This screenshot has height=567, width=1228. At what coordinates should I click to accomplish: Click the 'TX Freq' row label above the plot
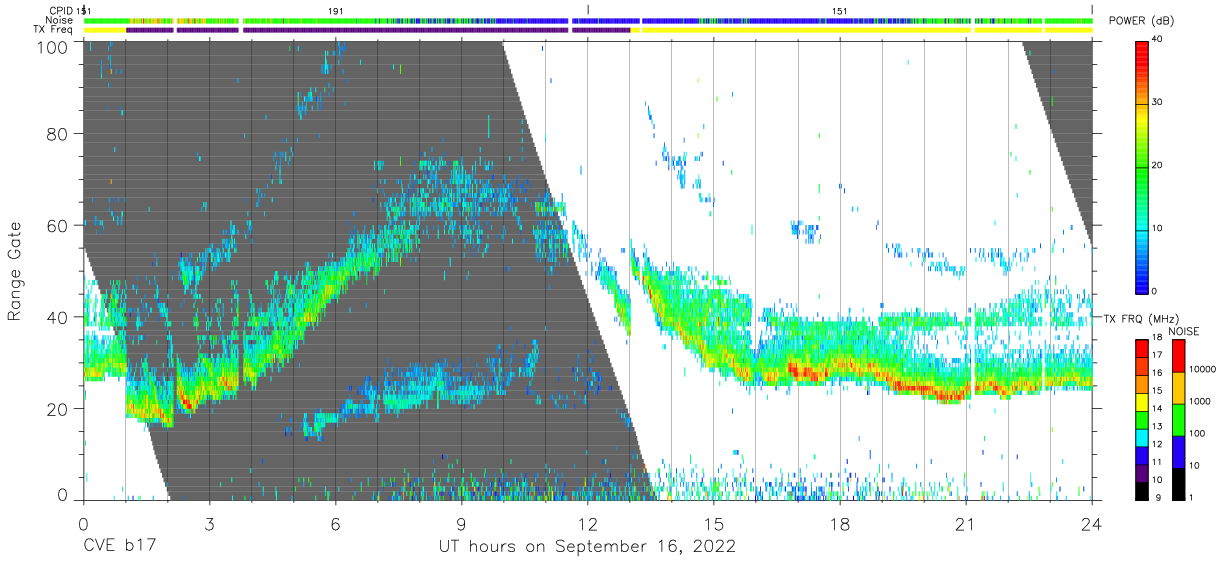55,30
